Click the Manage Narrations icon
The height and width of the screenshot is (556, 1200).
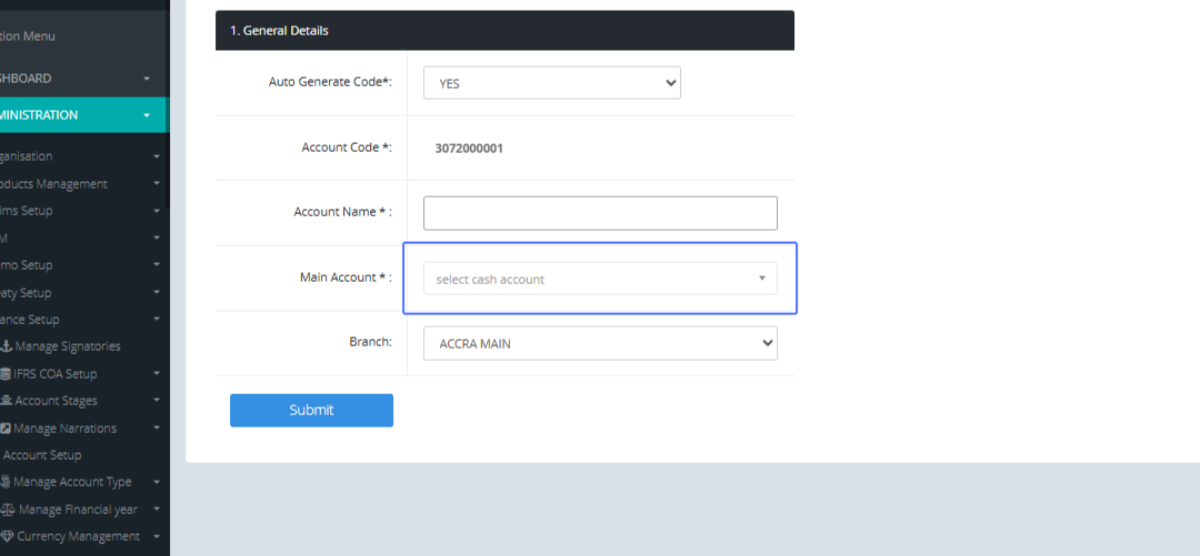point(5,429)
